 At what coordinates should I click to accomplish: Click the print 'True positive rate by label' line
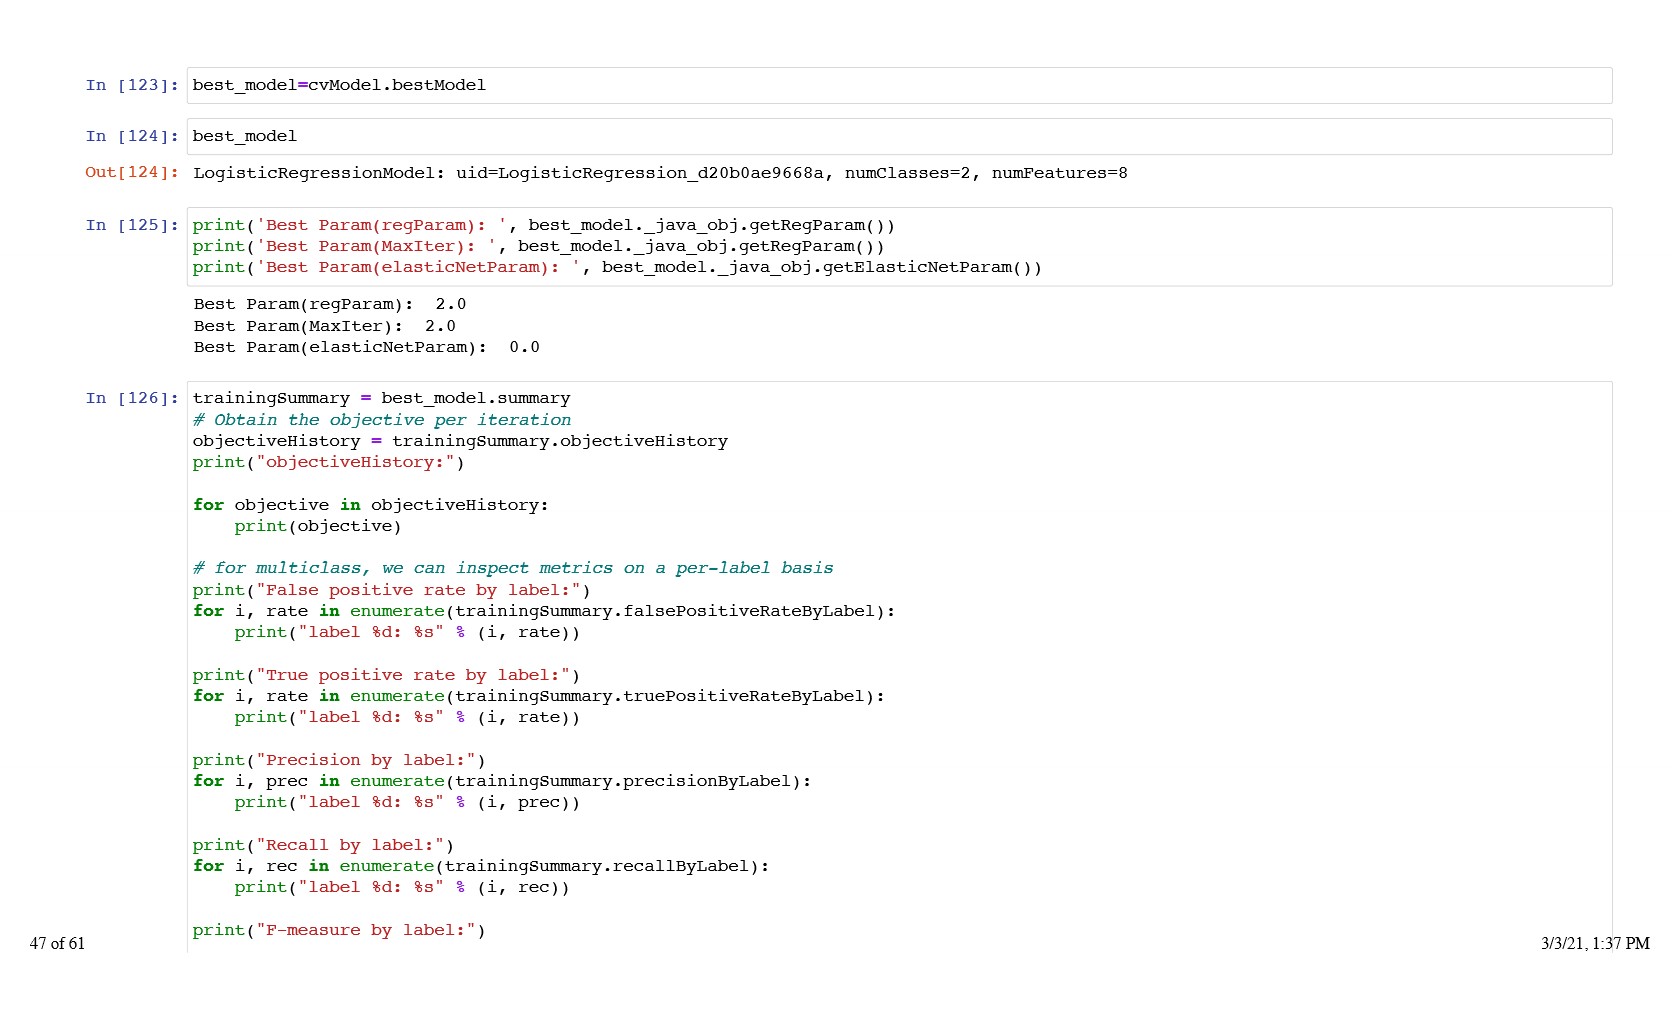(386, 675)
